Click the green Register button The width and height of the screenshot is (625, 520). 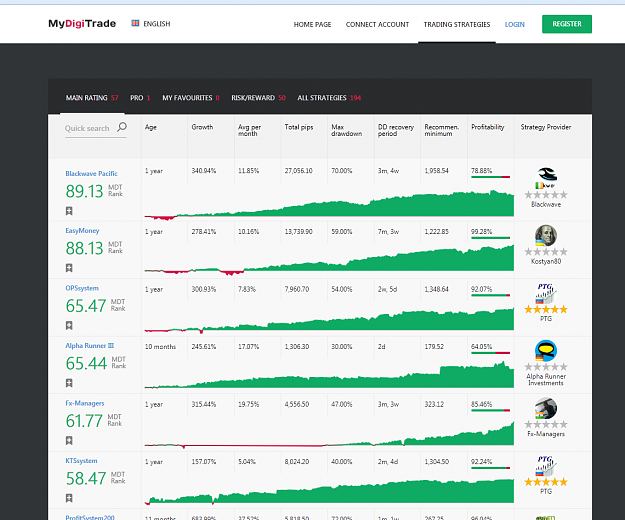(x=567, y=24)
